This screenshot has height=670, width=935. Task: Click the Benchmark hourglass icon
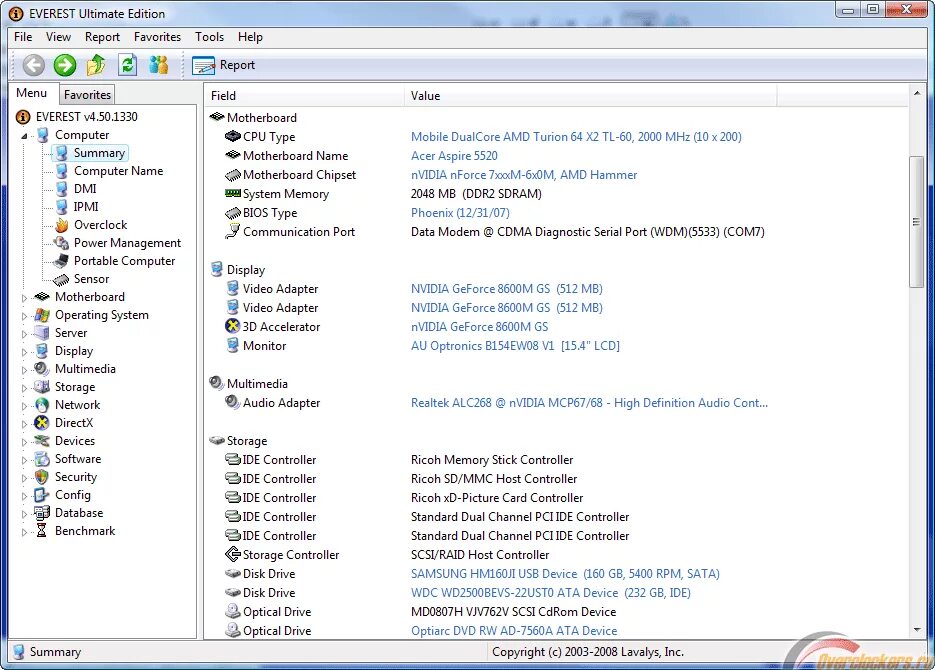[x=42, y=531]
